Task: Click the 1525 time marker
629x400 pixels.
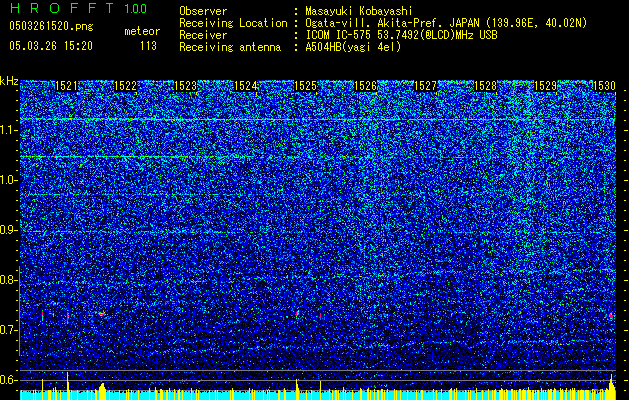Action: pyautogui.click(x=305, y=86)
